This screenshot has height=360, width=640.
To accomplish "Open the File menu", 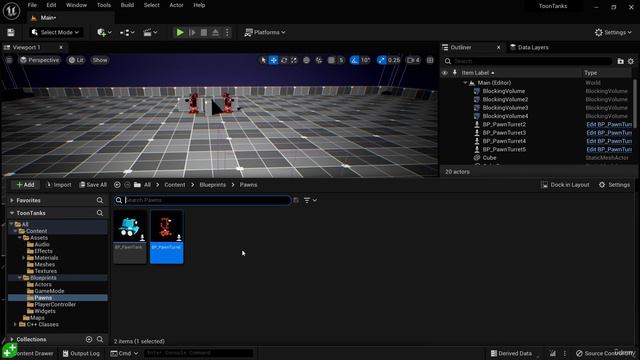I will (x=32, y=5).
